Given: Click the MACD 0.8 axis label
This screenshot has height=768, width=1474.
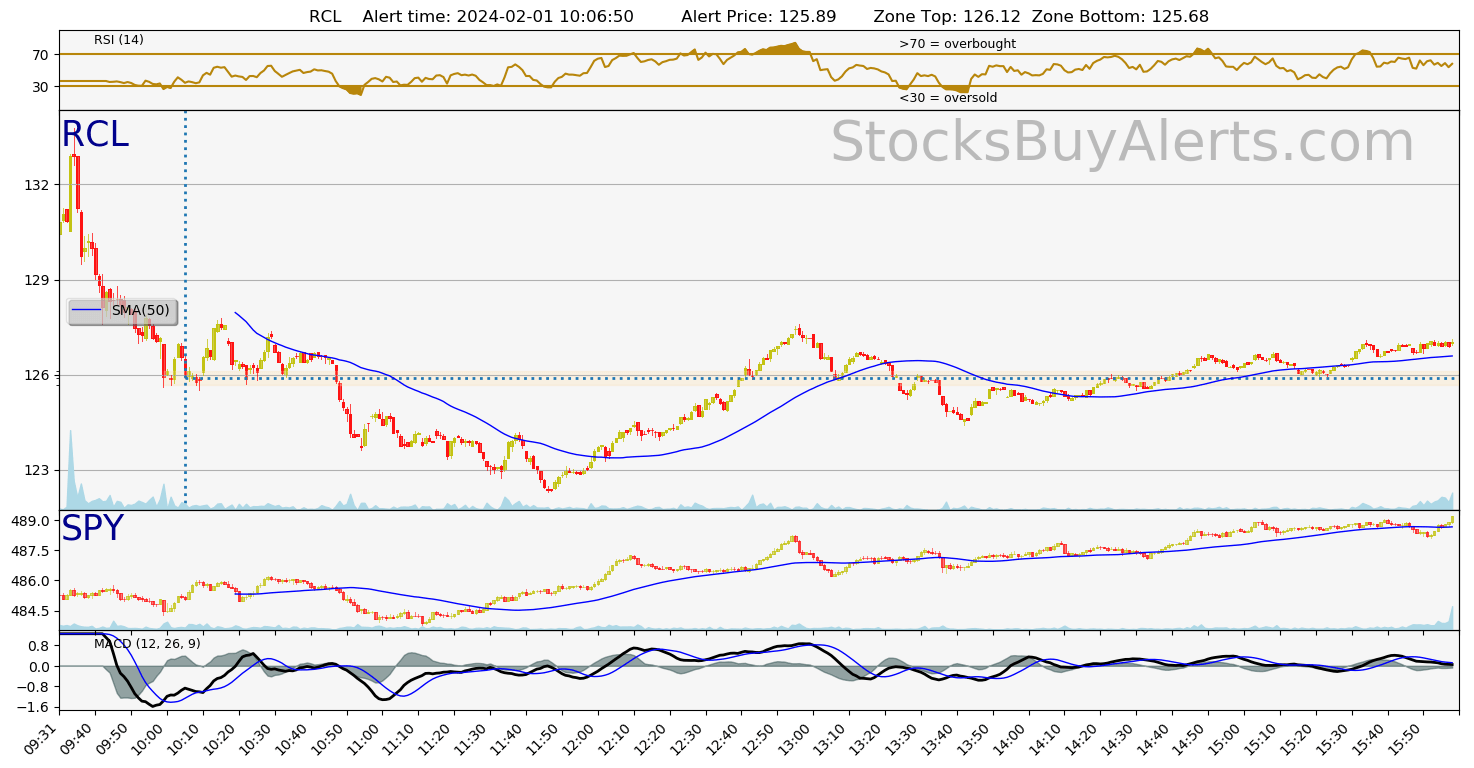Looking at the screenshot, I should pos(38,646).
